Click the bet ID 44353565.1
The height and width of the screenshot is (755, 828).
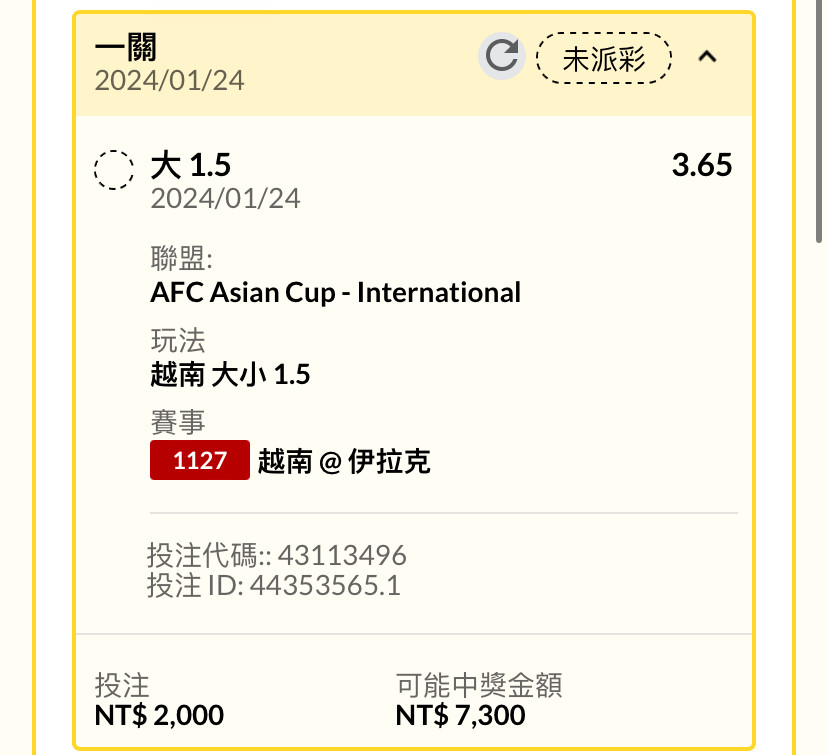[x=325, y=585]
